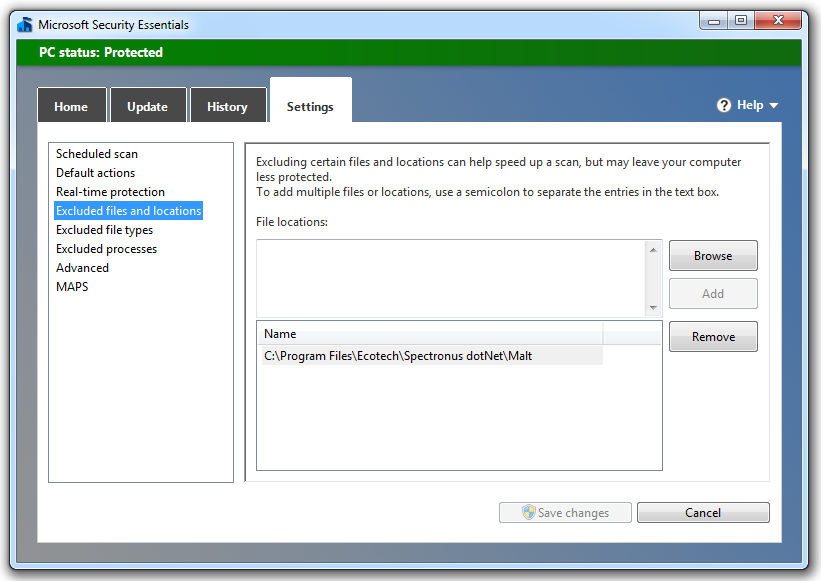Expand the Help dropdown arrow

(x=774, y=106)
